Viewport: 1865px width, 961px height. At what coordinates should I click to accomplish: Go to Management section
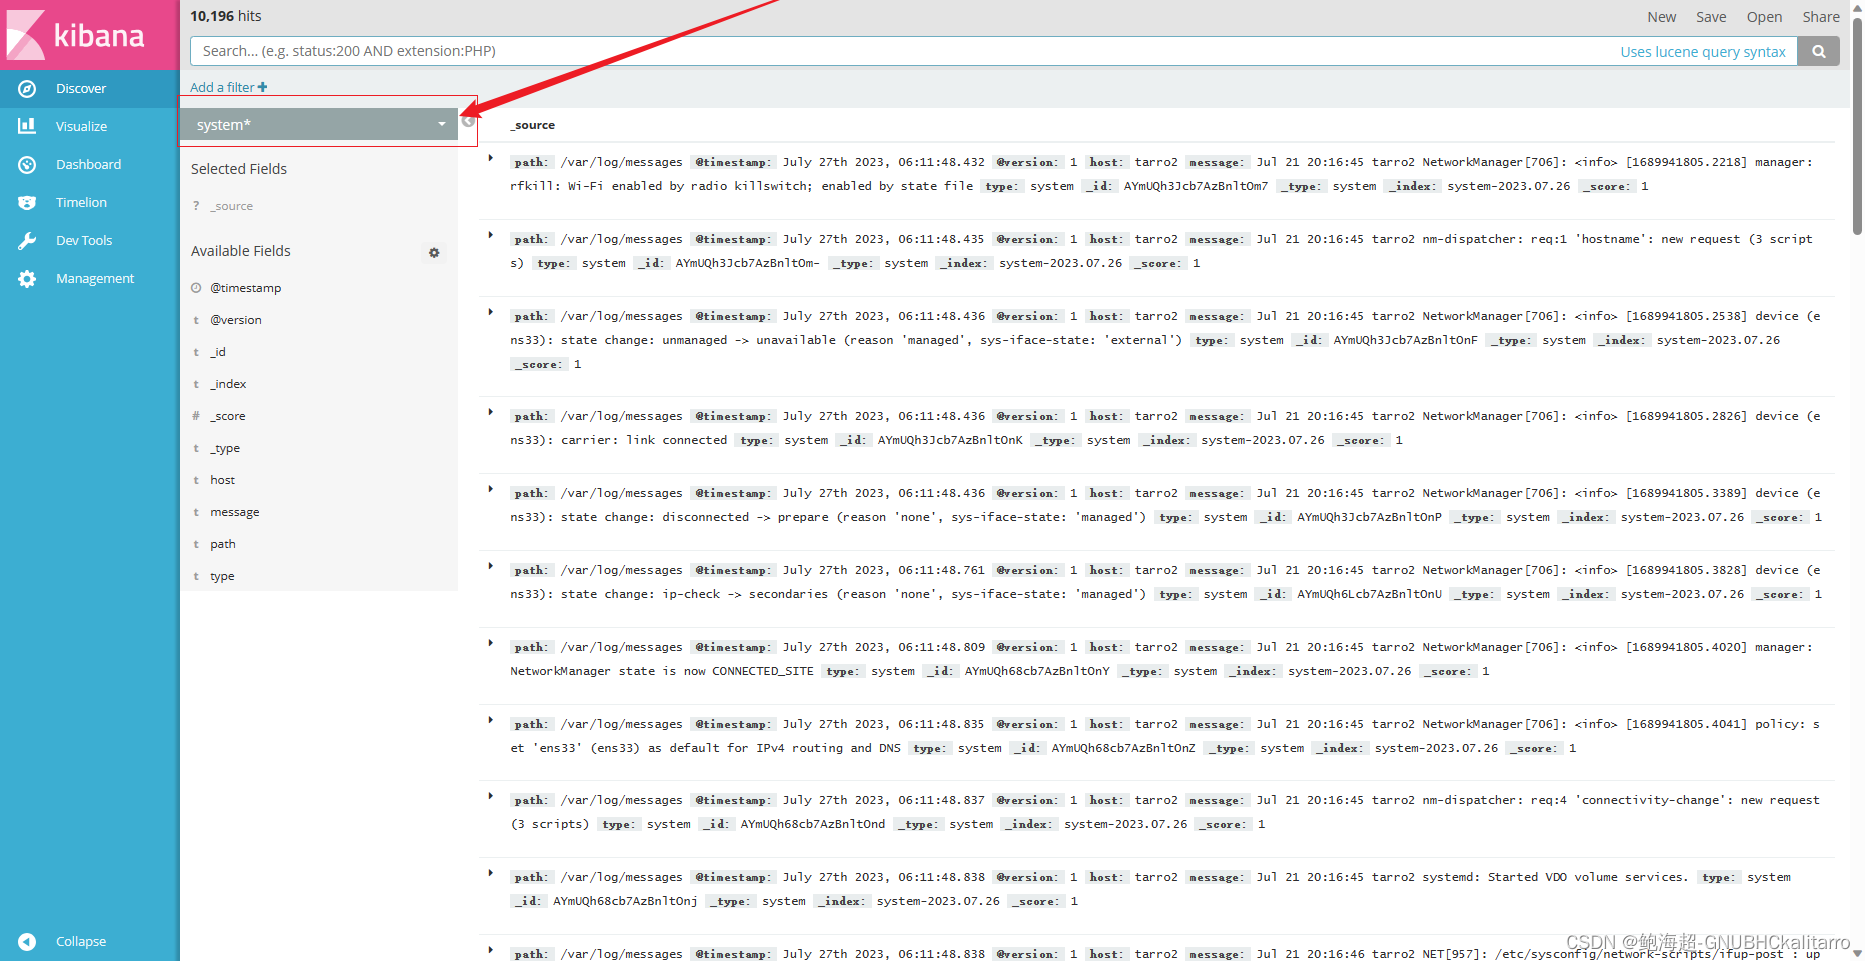[95, 279]
